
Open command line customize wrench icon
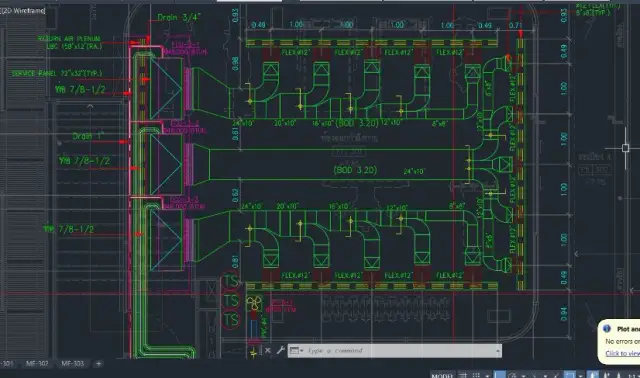[280, 350]
